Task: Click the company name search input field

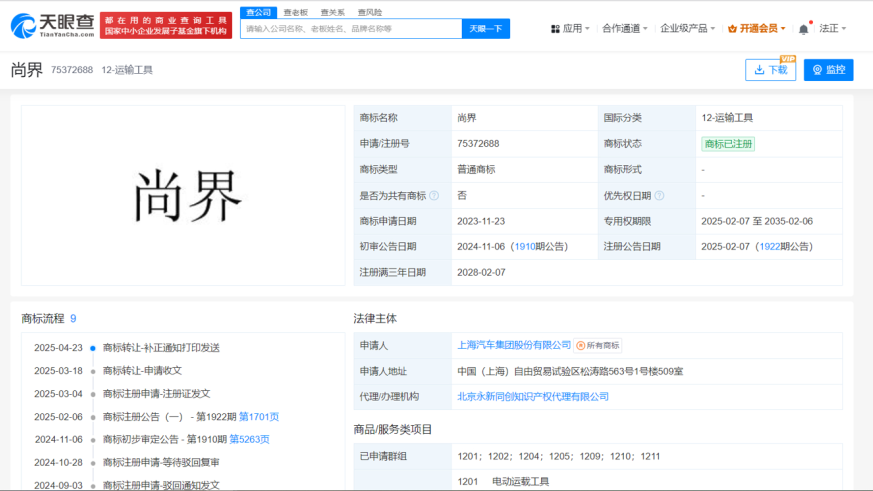Action: pos(351,28)
